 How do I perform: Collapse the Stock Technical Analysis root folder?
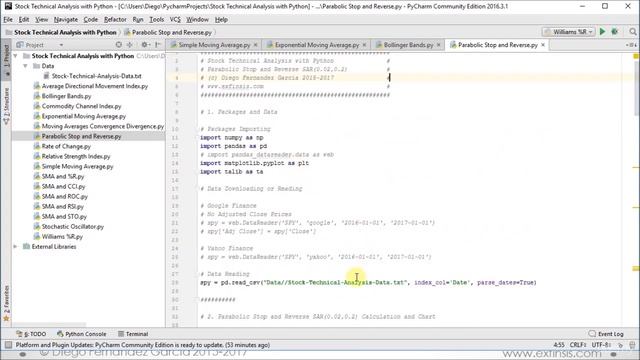point(16,56)
